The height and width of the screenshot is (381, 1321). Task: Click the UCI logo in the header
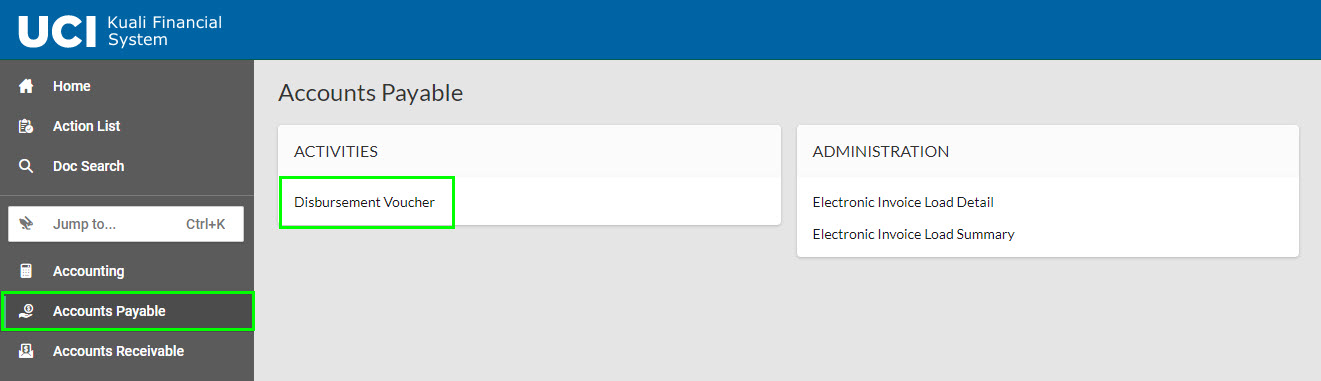point(57,30)
